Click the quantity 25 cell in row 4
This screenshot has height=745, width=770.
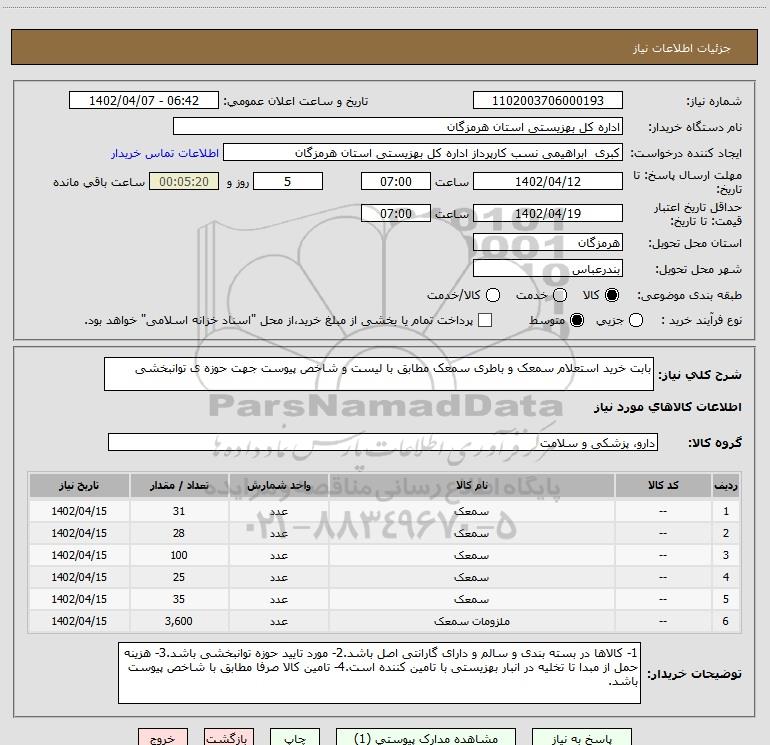coord(179,577)
